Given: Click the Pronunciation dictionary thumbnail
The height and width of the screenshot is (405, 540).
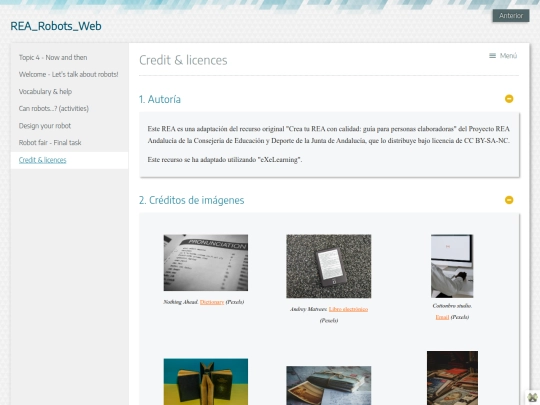Looking at the screenshot, I should (x=206, y=263).
